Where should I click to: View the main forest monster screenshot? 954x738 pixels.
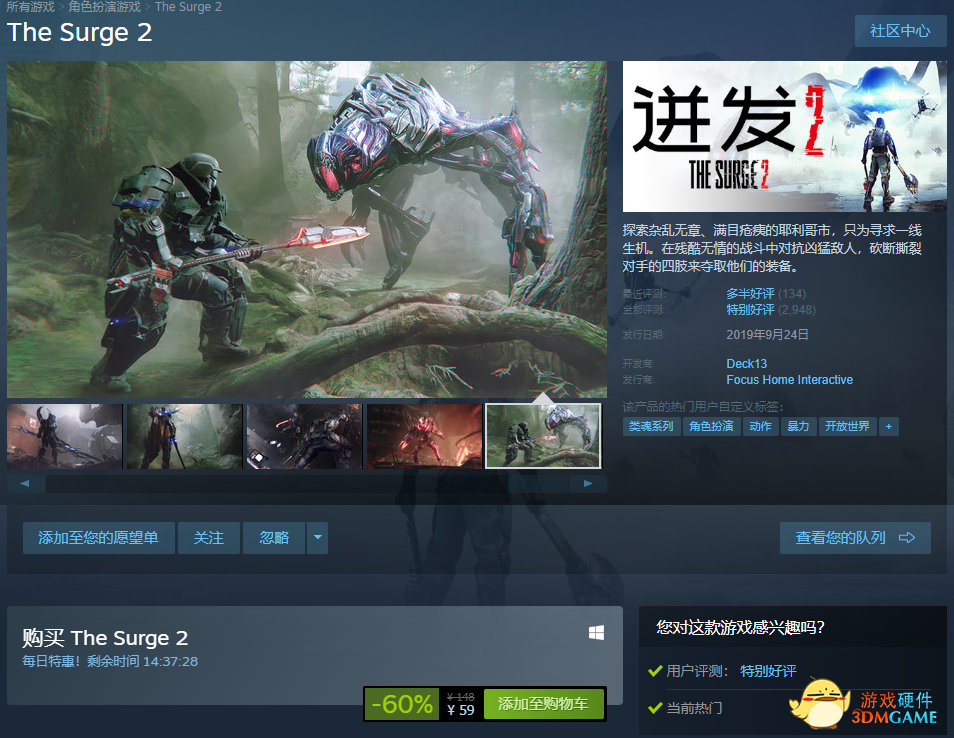pos(307,229)
